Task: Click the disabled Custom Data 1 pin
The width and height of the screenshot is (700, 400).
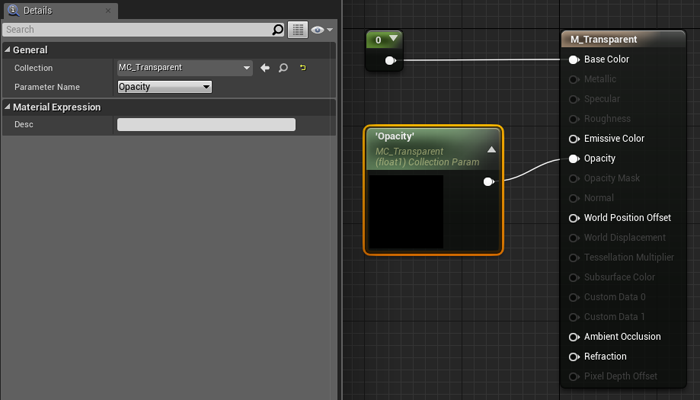Action: pyautogui.click(x=574, y=317)
